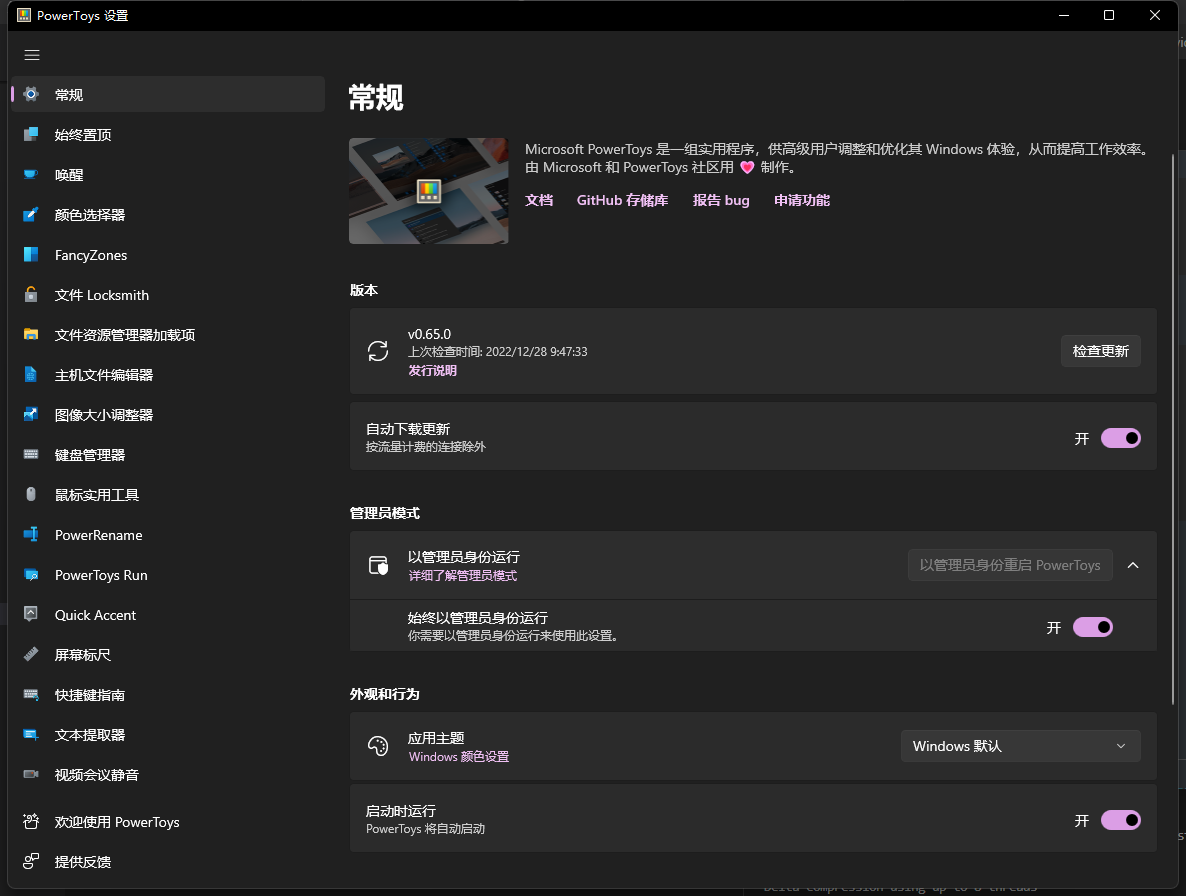Click the 欢迎使用 PowerToys icon
Image resolution: width=1186 pixels, height=896 pixels.
point(31,822)
